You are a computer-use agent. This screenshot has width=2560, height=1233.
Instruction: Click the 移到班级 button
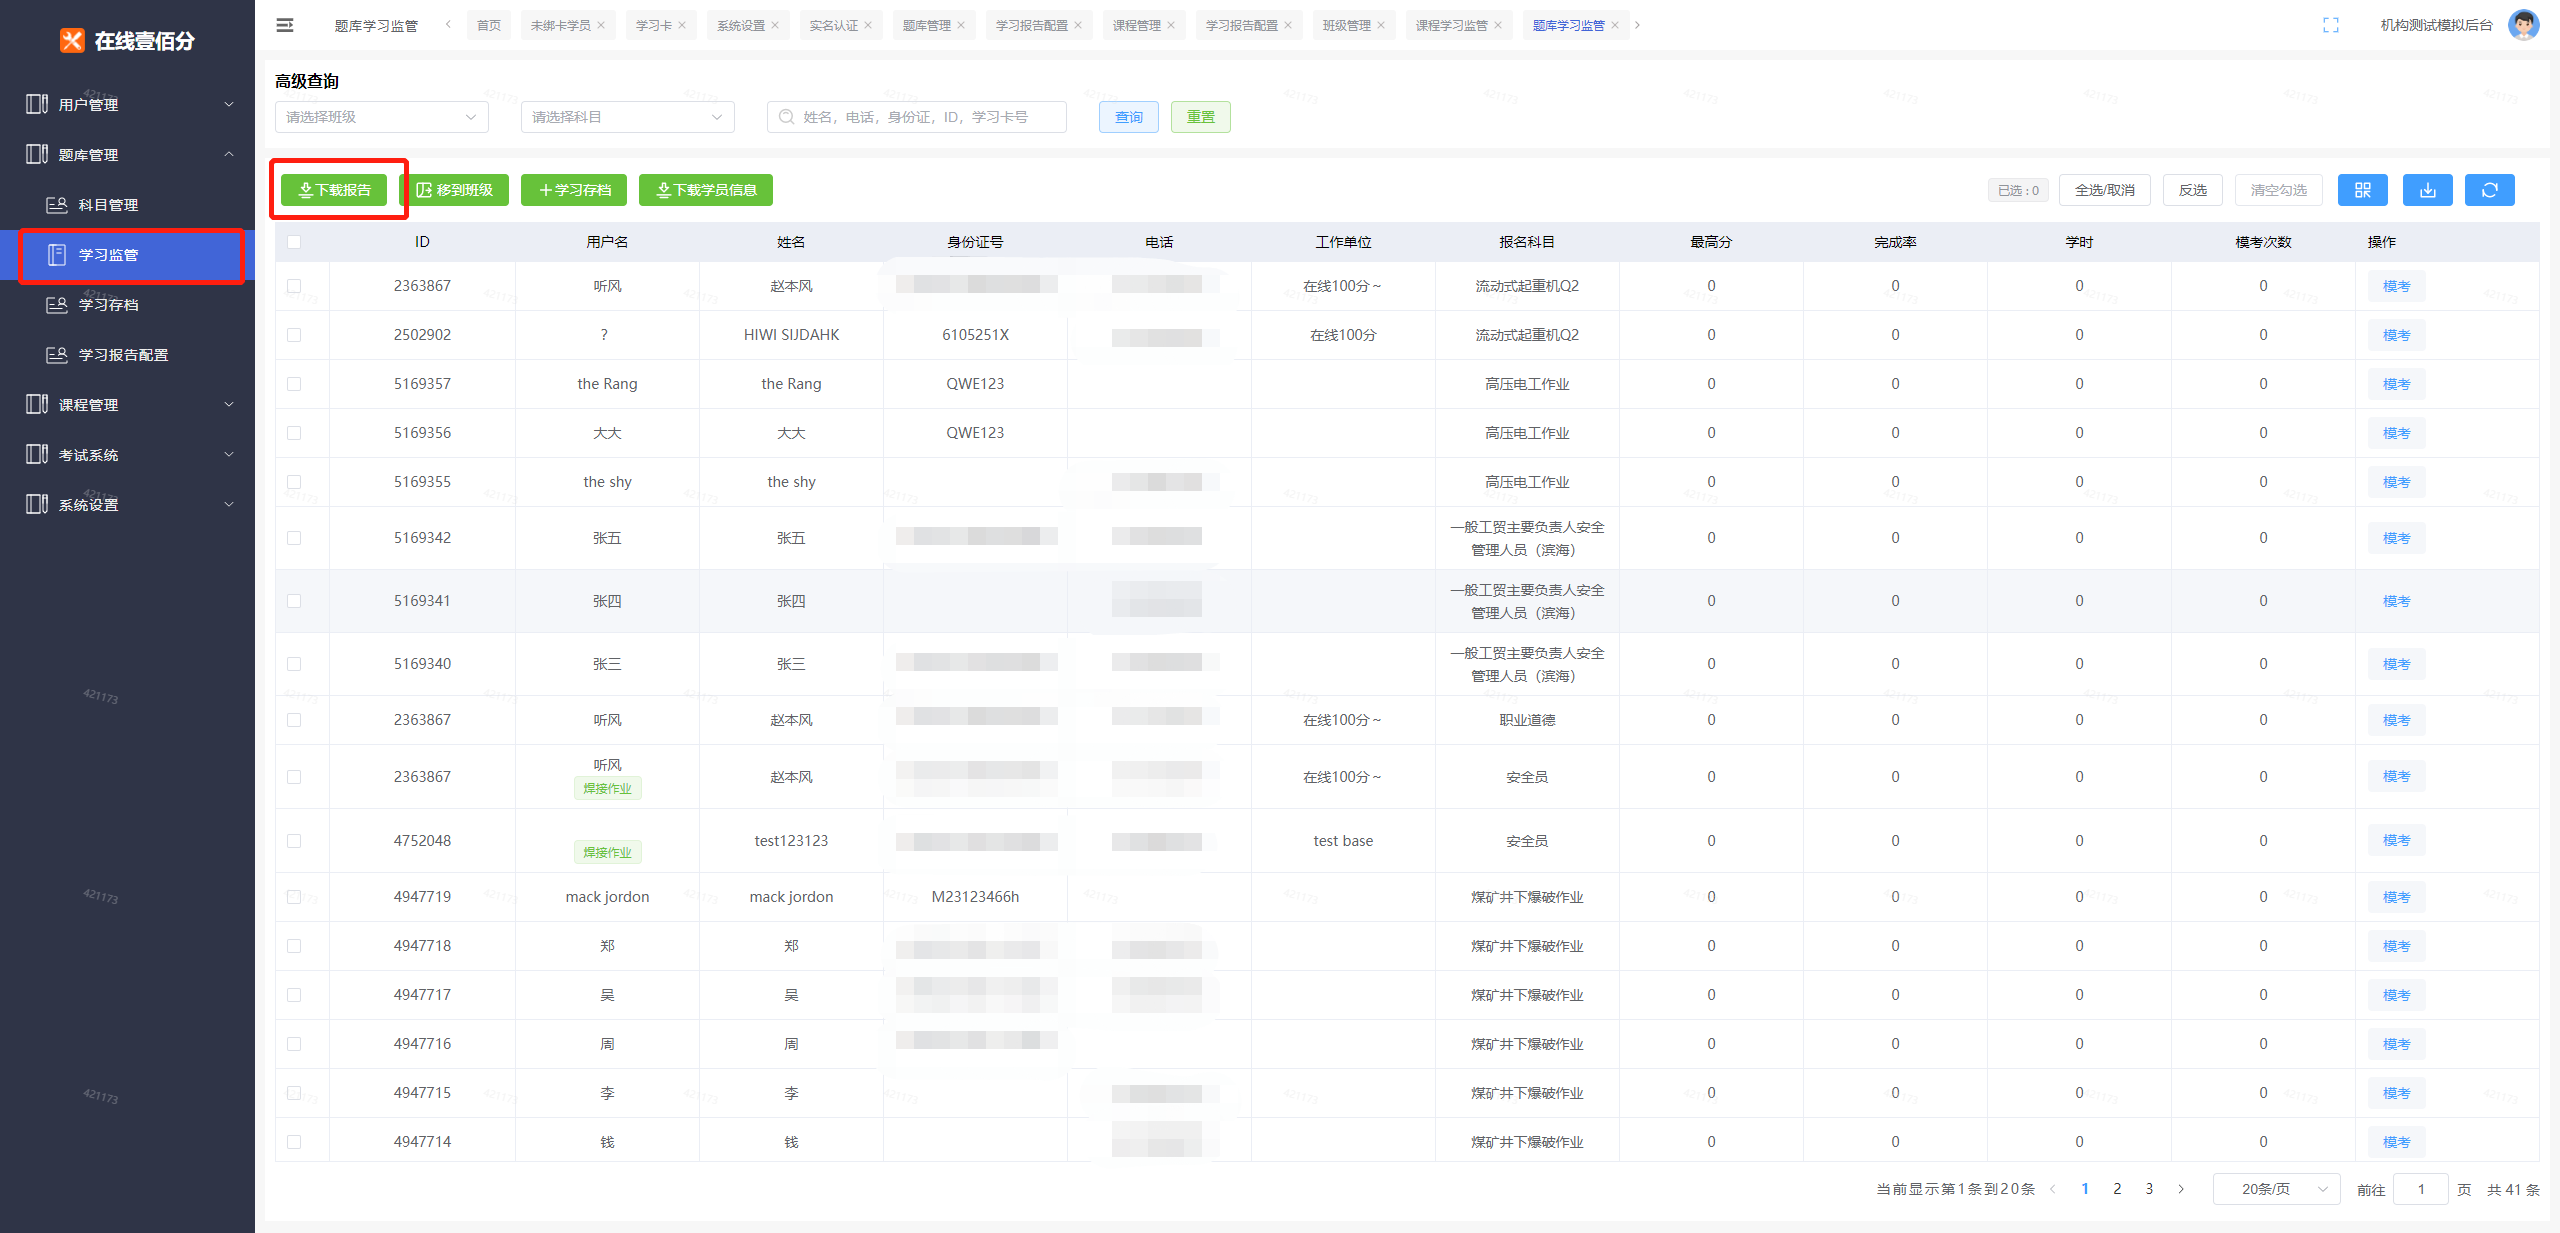[x=454, y=190]
